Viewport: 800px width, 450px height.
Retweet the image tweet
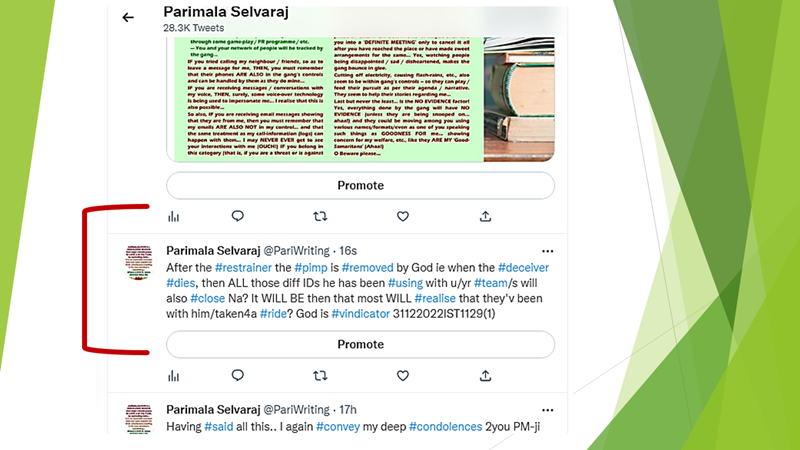click(x=320, y=216)
